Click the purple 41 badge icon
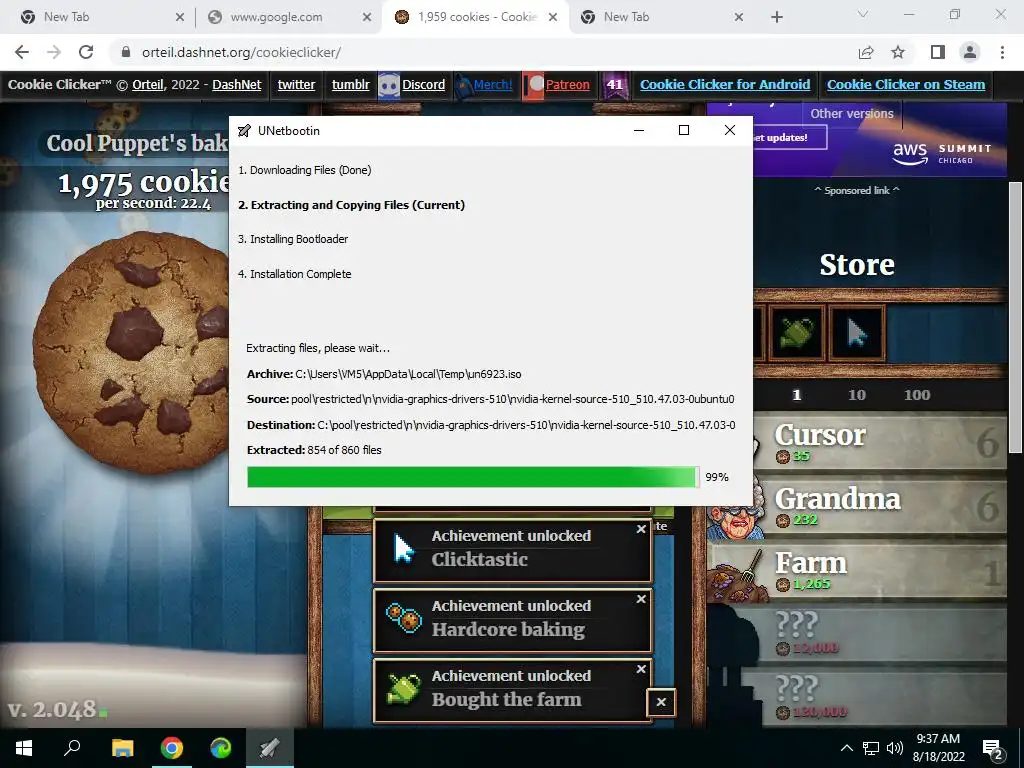 tap(615, 85)
